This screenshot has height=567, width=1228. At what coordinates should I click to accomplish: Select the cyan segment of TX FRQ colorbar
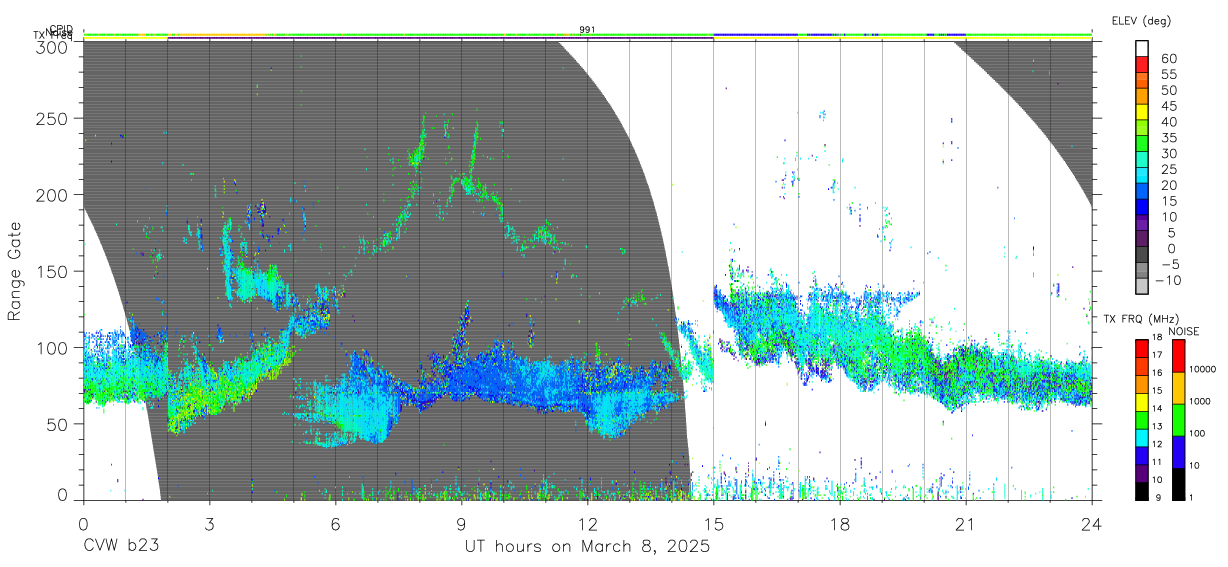pos(1142,440)
